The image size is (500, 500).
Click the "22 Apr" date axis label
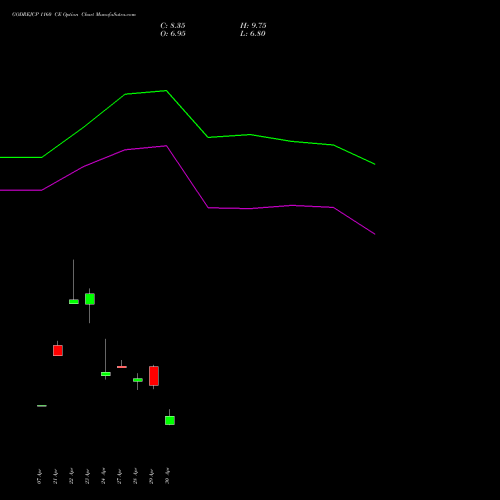71,476
